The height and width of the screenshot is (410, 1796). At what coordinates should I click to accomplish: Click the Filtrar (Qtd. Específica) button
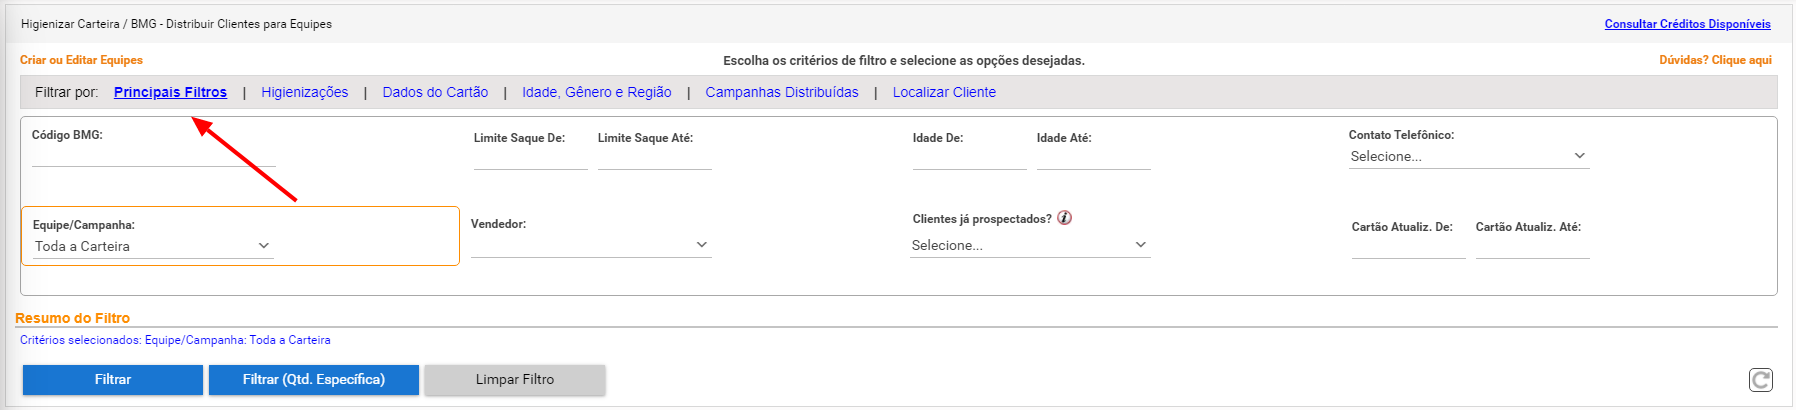pyautogui.click(x=314, y=380)
